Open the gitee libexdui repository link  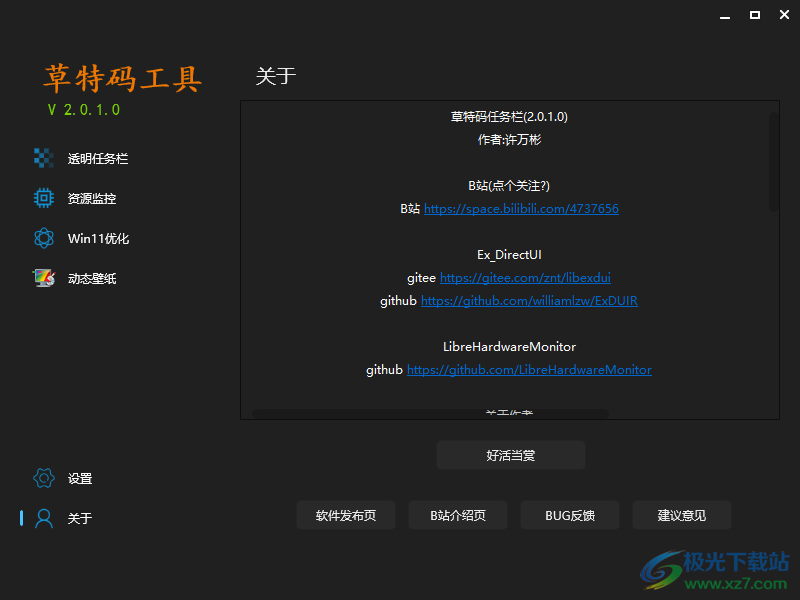[525, 277]
